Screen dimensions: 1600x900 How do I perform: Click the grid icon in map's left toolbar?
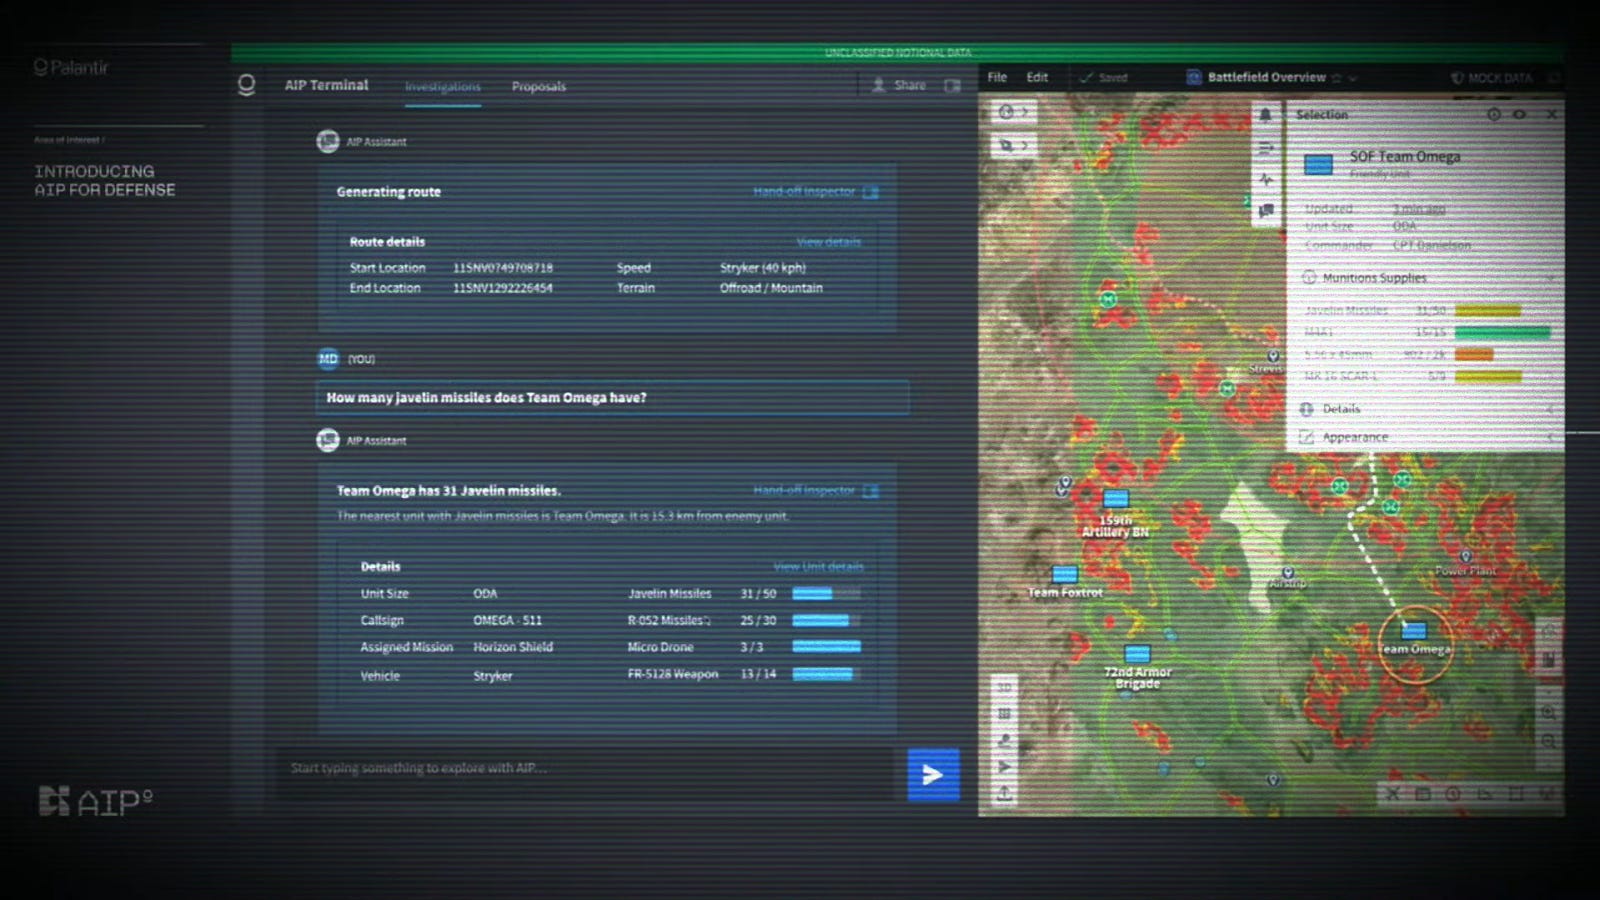click(1004, 714)
